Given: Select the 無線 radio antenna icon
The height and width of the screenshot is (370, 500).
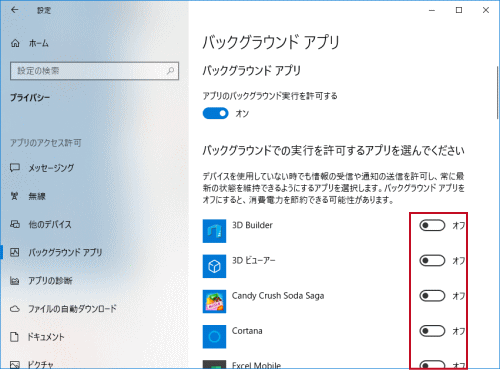Looking at the screenshot, I should coord(14,196).
